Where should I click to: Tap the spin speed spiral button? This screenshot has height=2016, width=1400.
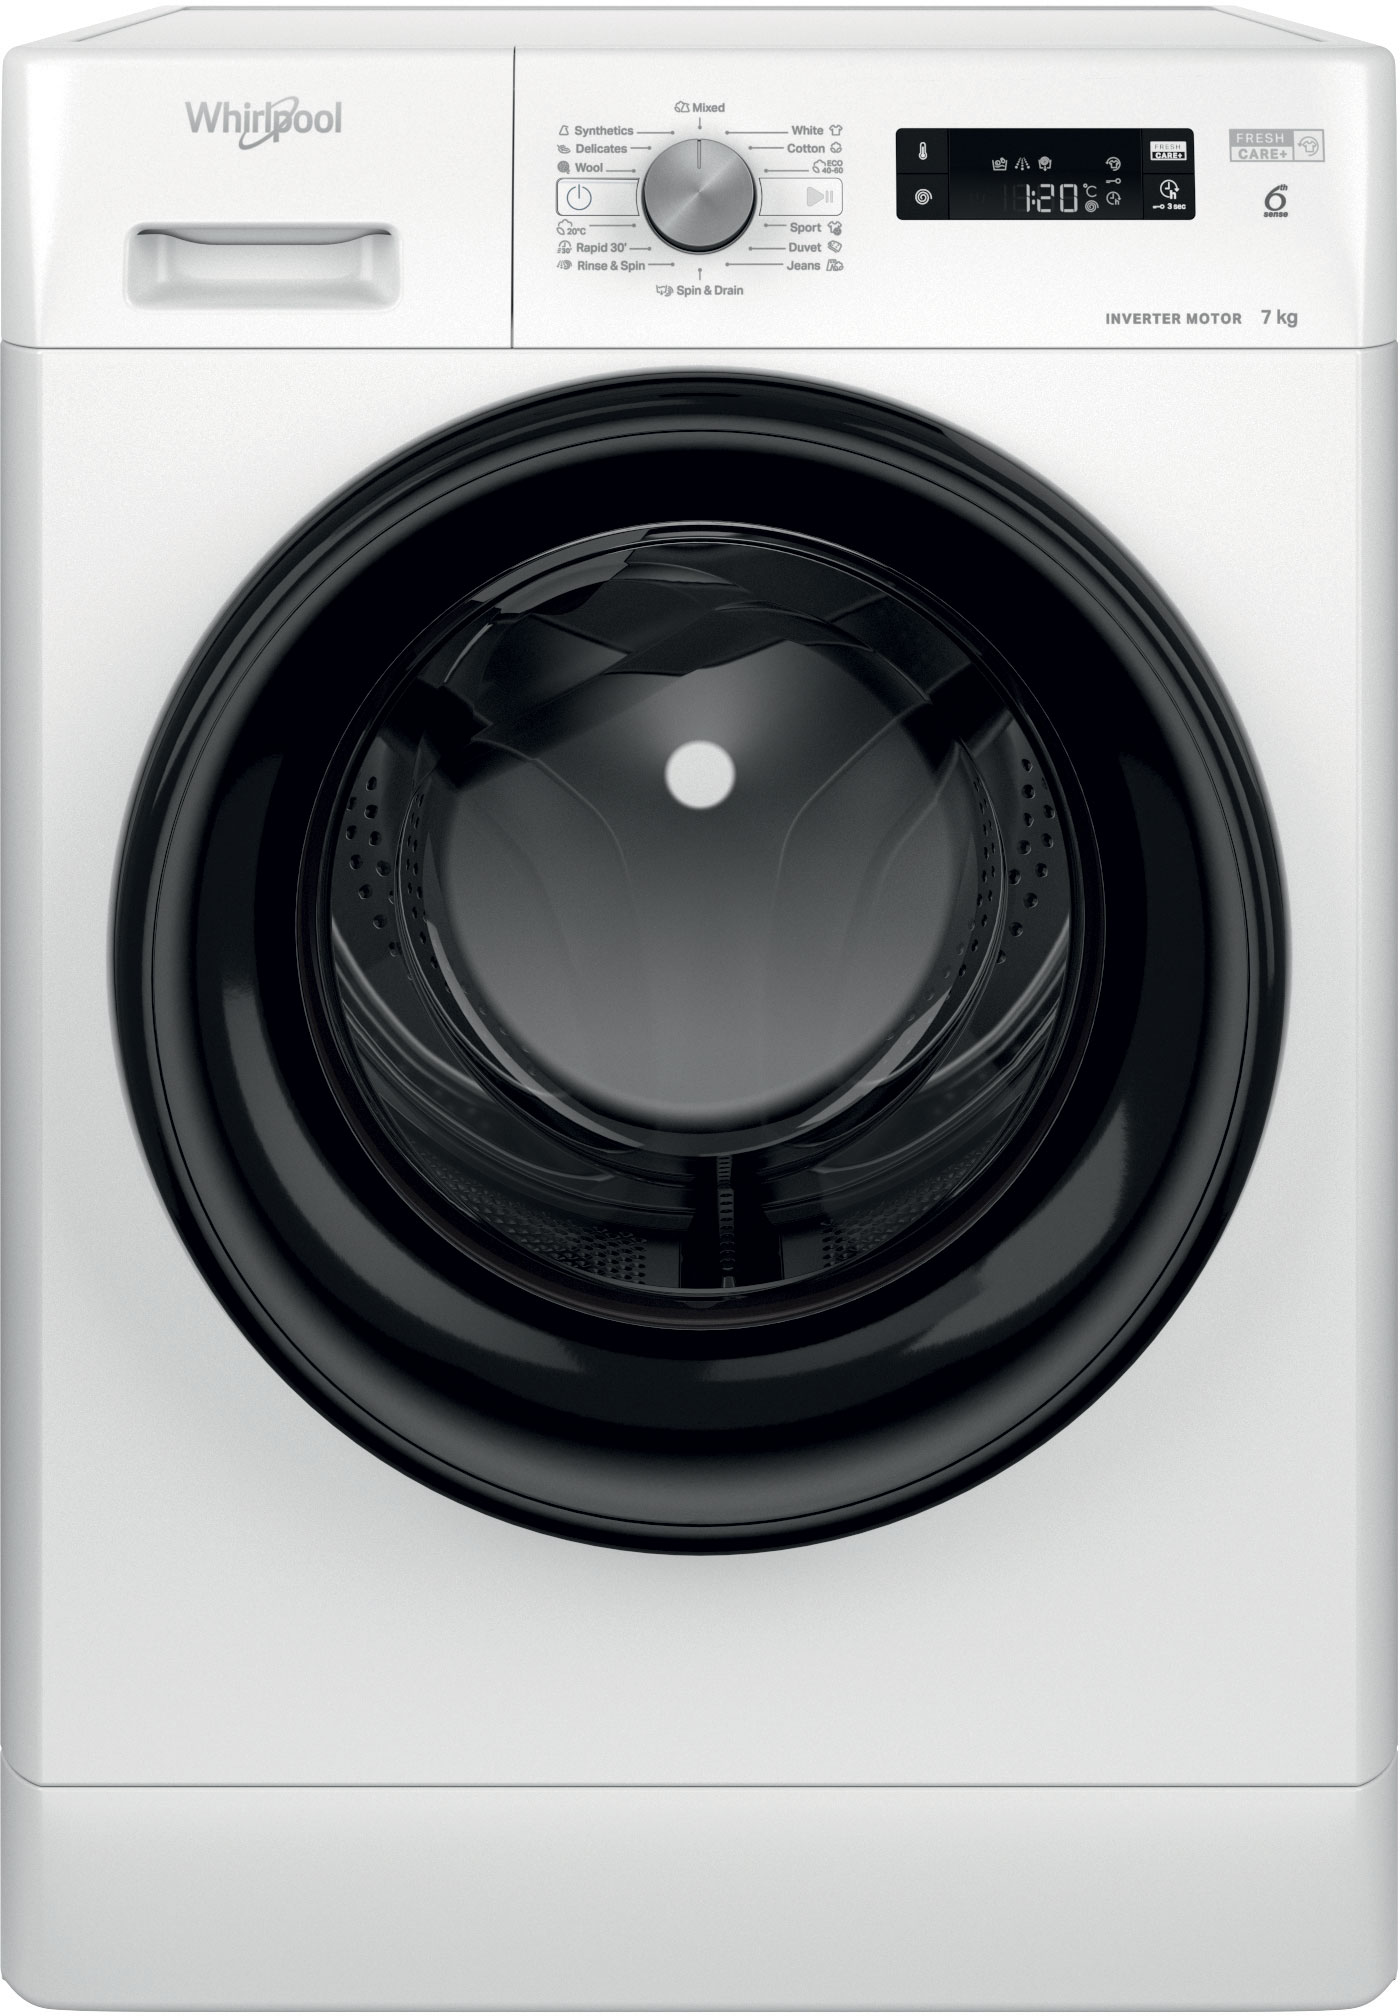922,197
